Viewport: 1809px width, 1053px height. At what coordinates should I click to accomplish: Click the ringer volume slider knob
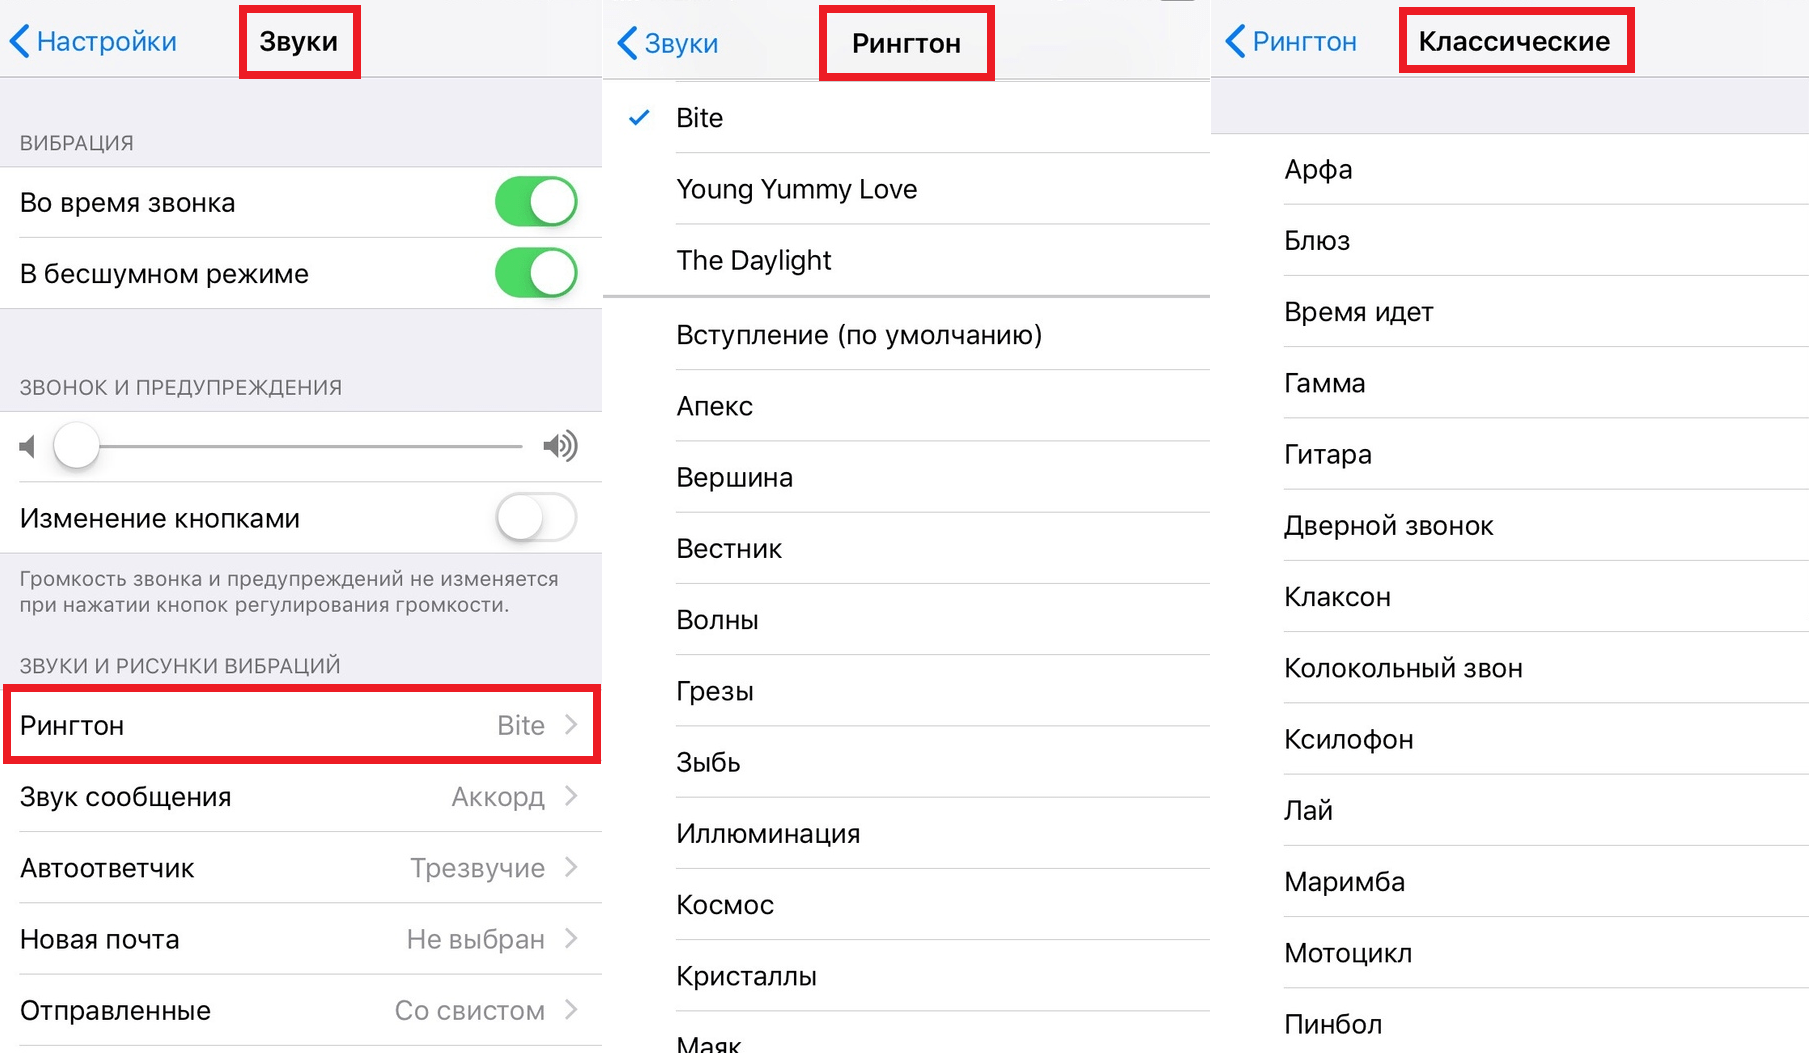coord(77,446)
